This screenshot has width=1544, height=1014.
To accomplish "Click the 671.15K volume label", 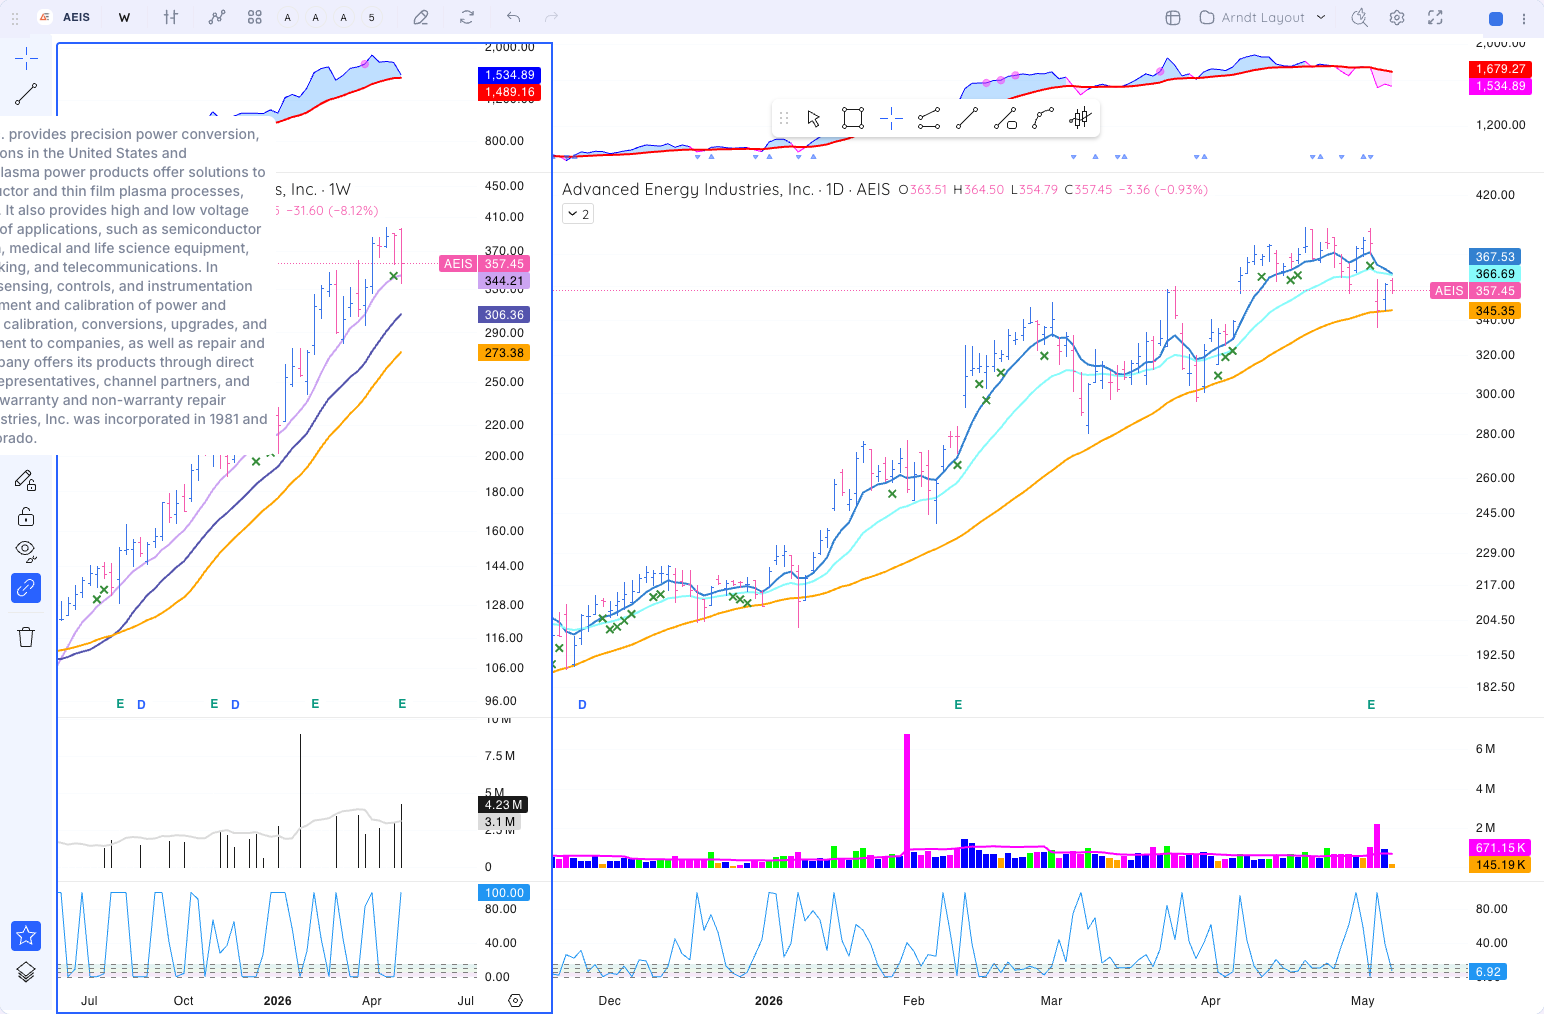I will click(1500, 848).
